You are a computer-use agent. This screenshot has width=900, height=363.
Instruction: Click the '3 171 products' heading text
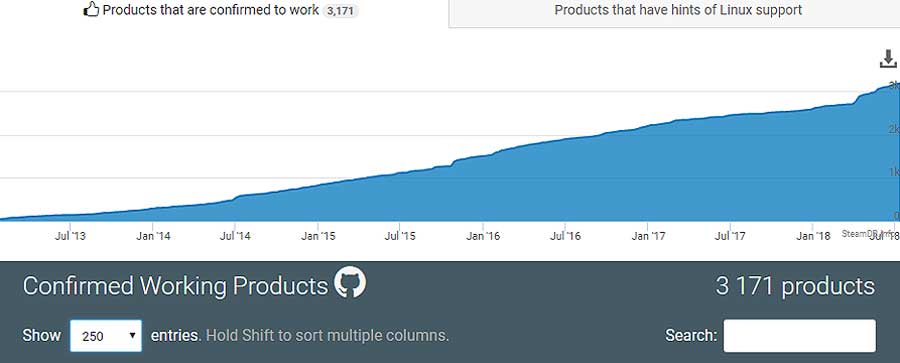pos(795,286)
